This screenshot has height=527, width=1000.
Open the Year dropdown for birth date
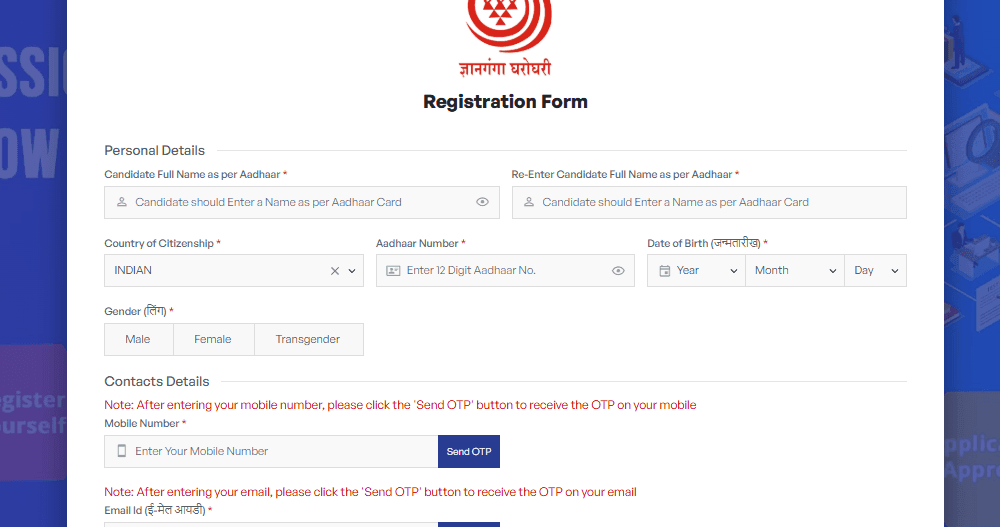click(696, 271)
